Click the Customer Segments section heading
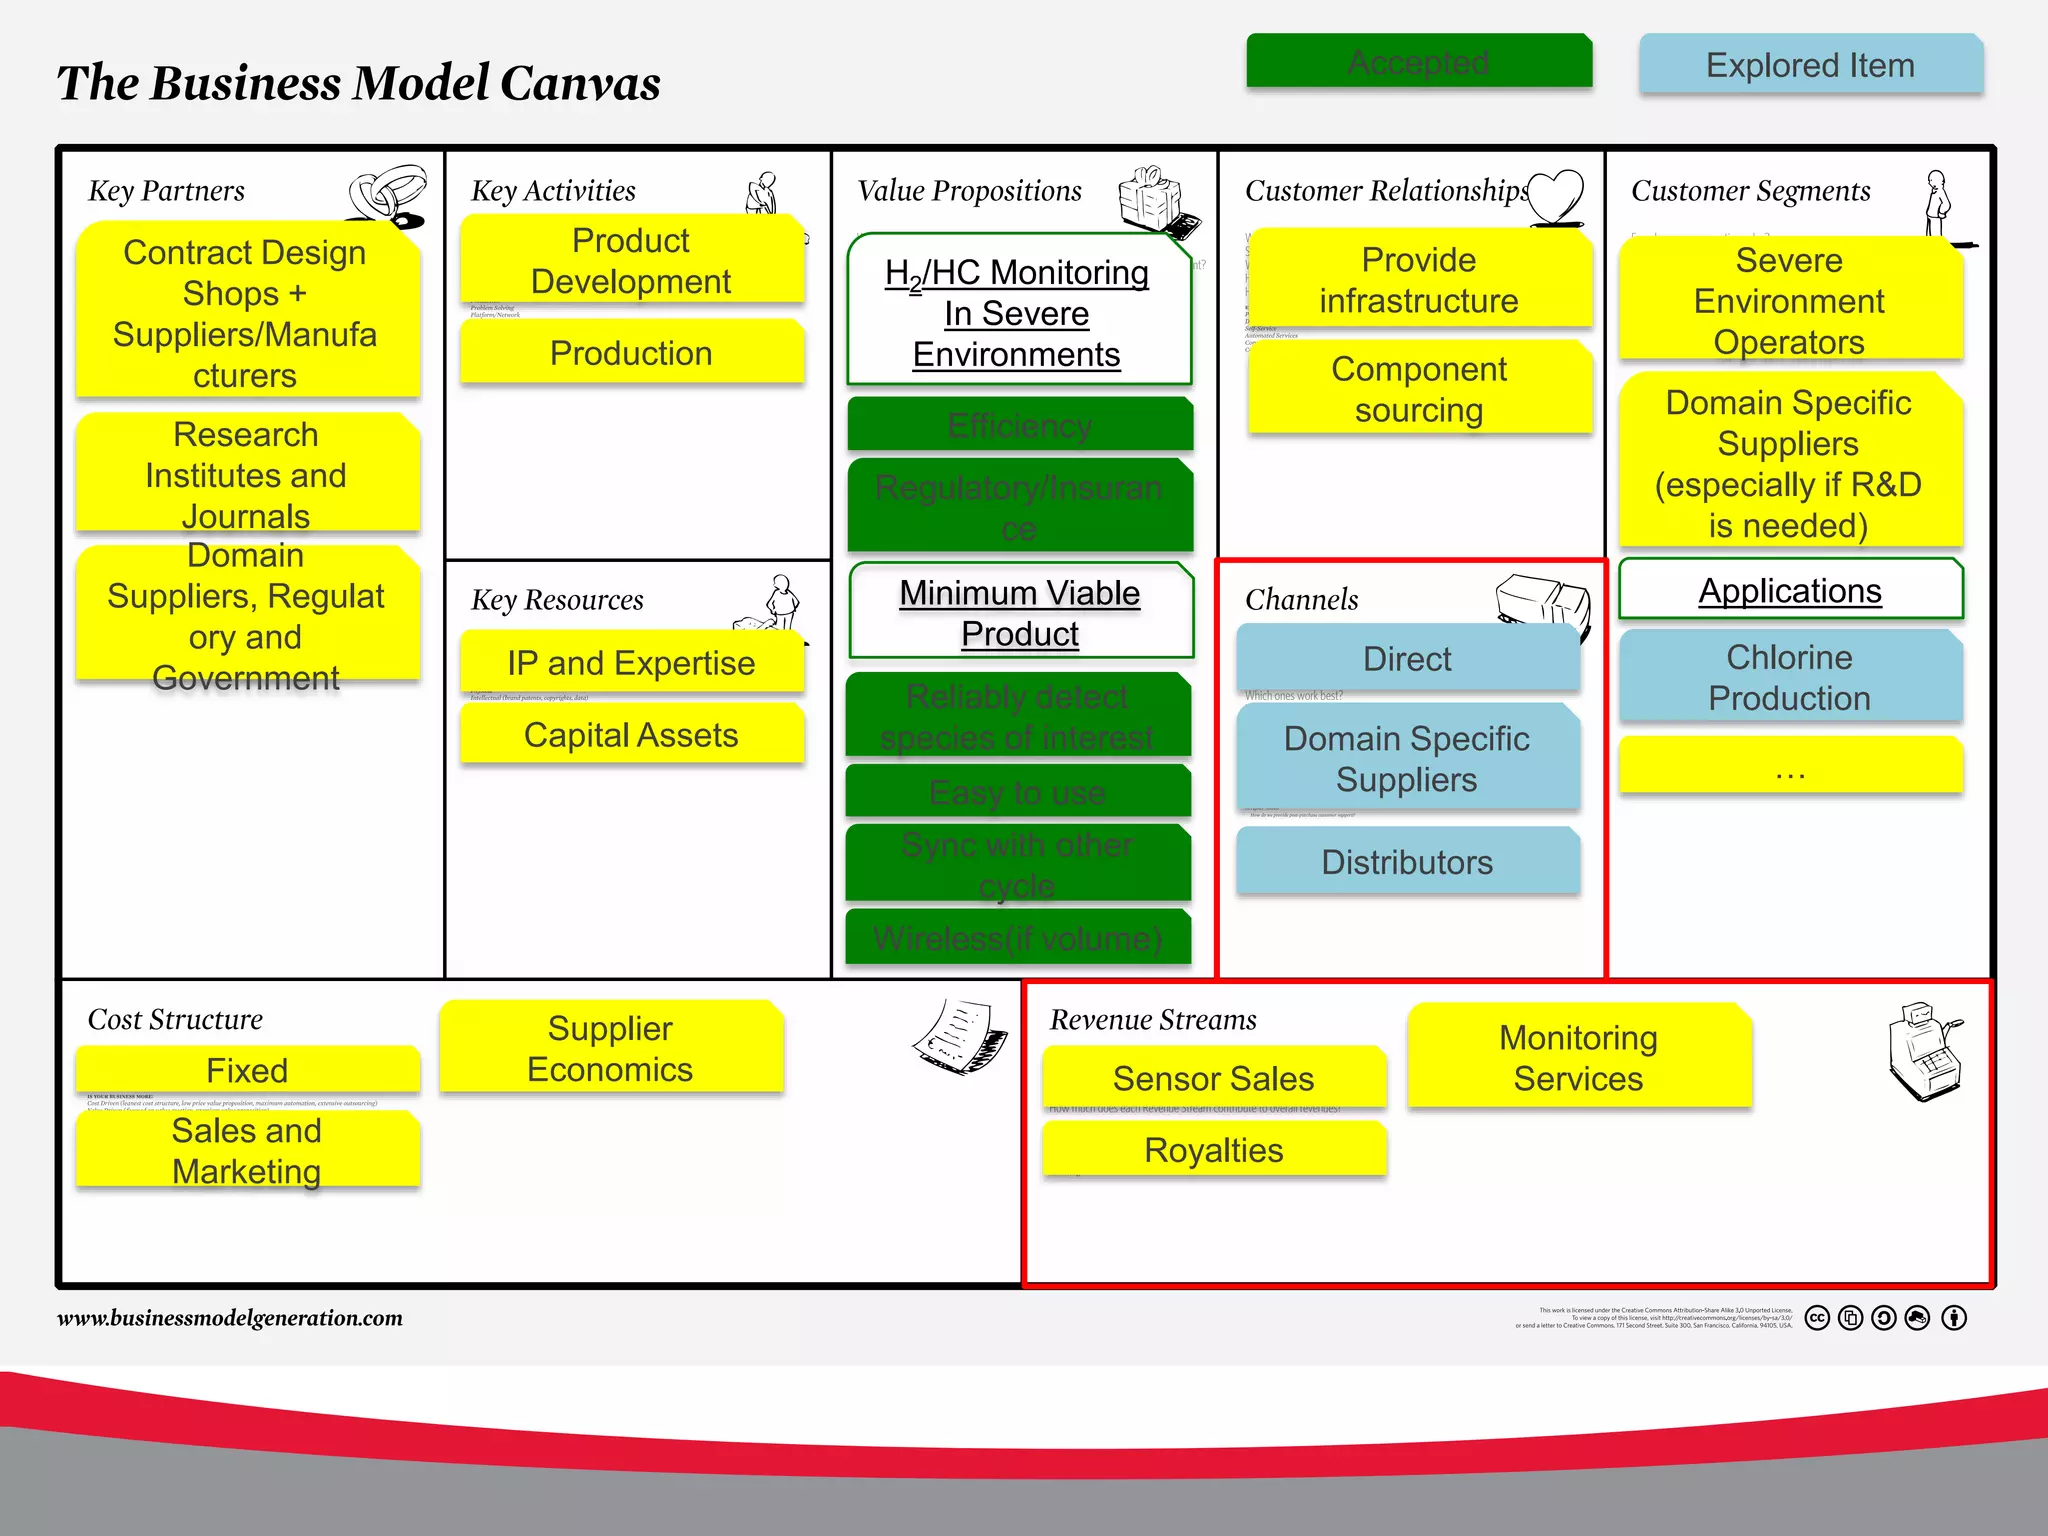 coord(1751,191)
